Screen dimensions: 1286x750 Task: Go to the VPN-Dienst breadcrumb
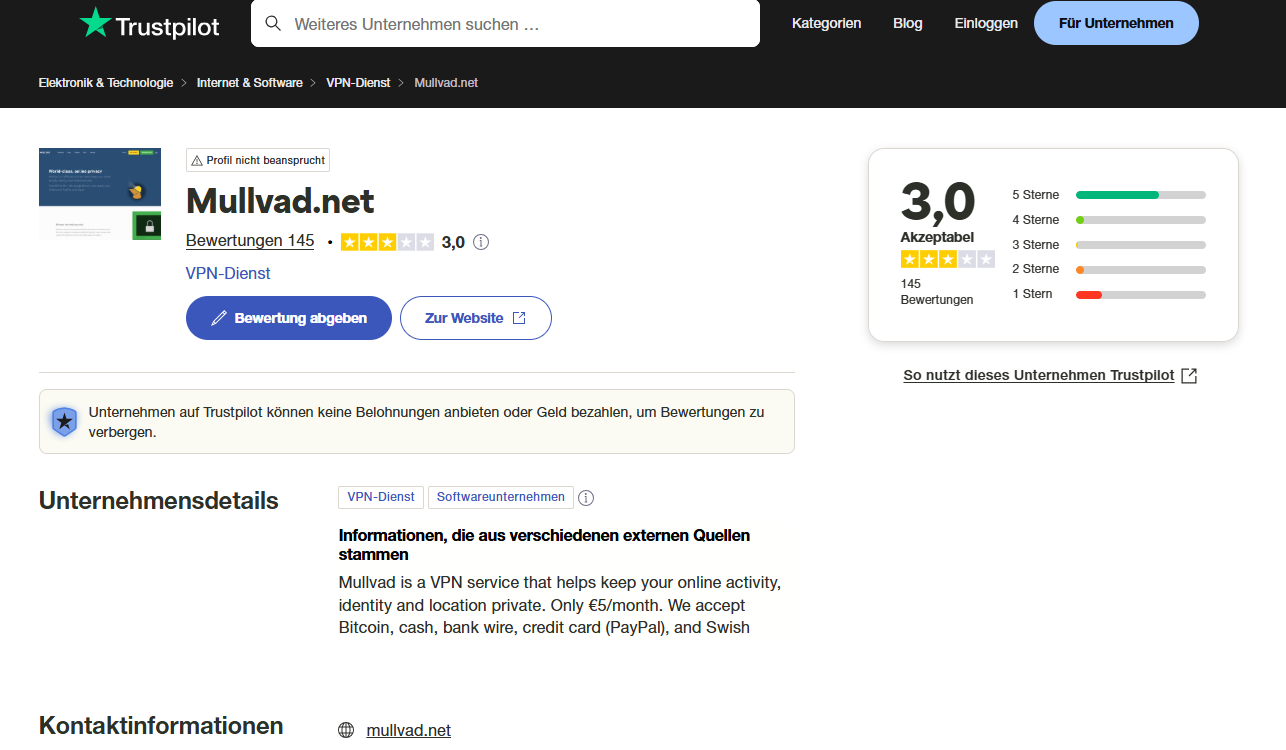pos(358,83)
